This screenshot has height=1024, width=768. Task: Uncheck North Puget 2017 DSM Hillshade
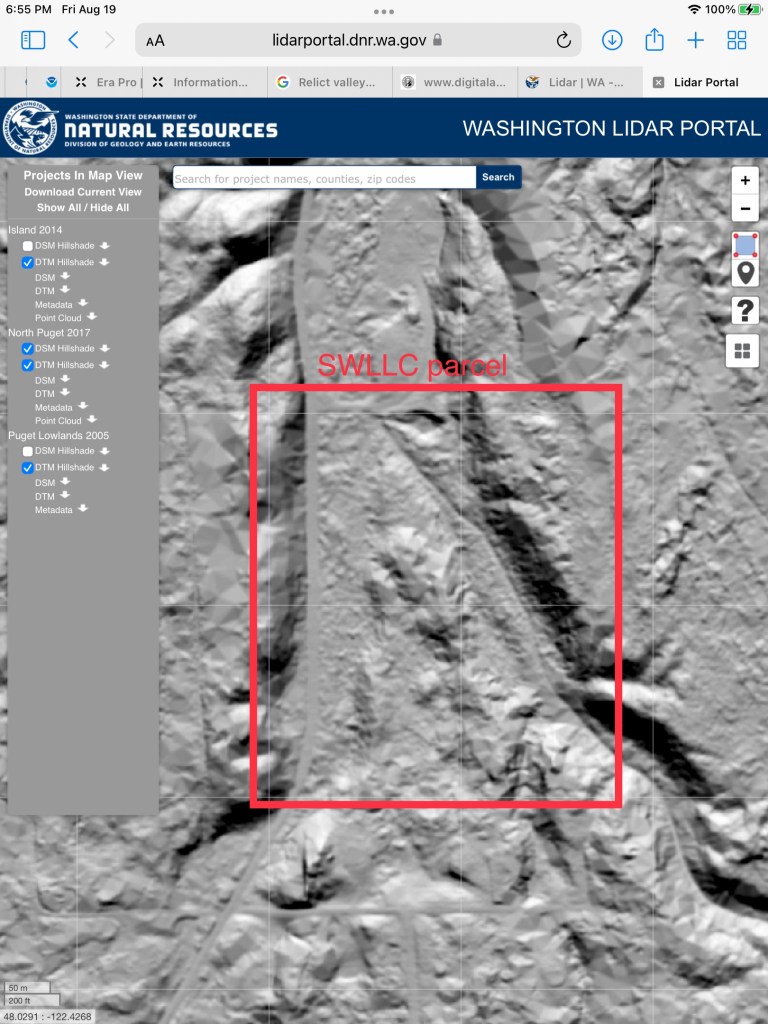(x=28, y=349)
